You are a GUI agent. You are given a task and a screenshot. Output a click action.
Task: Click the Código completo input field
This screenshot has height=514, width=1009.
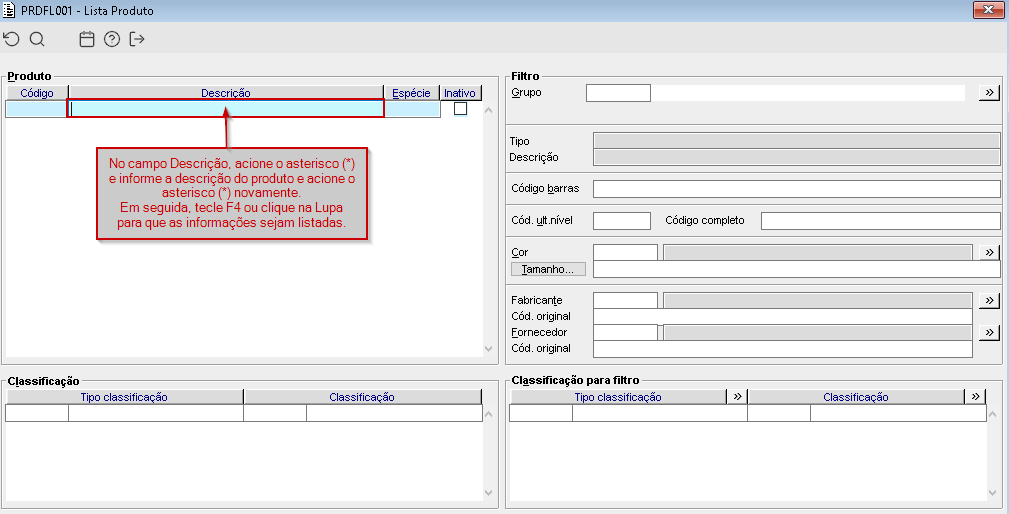881,221
